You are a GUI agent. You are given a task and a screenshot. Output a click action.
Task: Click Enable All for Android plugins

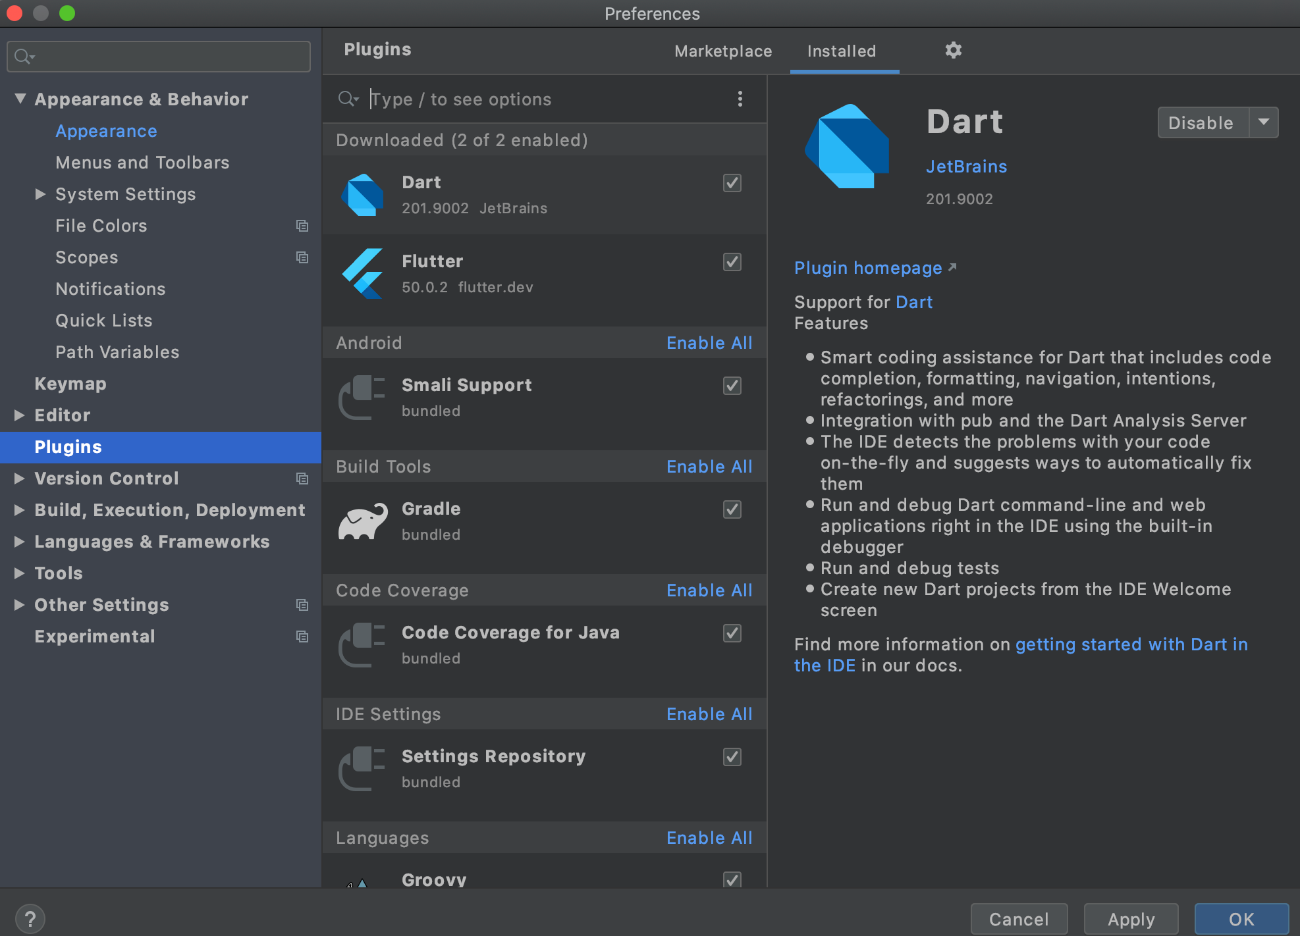click(709, 343)
